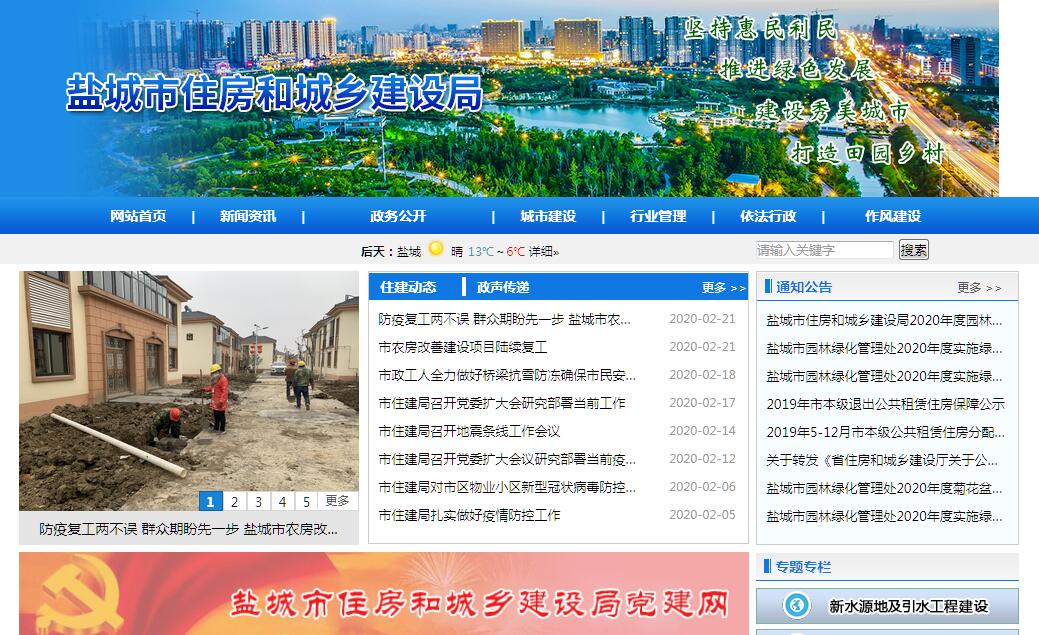The width and height of the screenshot is (1039, 635).
Task: Open the 网站首页 menu item
Action: 138,216
